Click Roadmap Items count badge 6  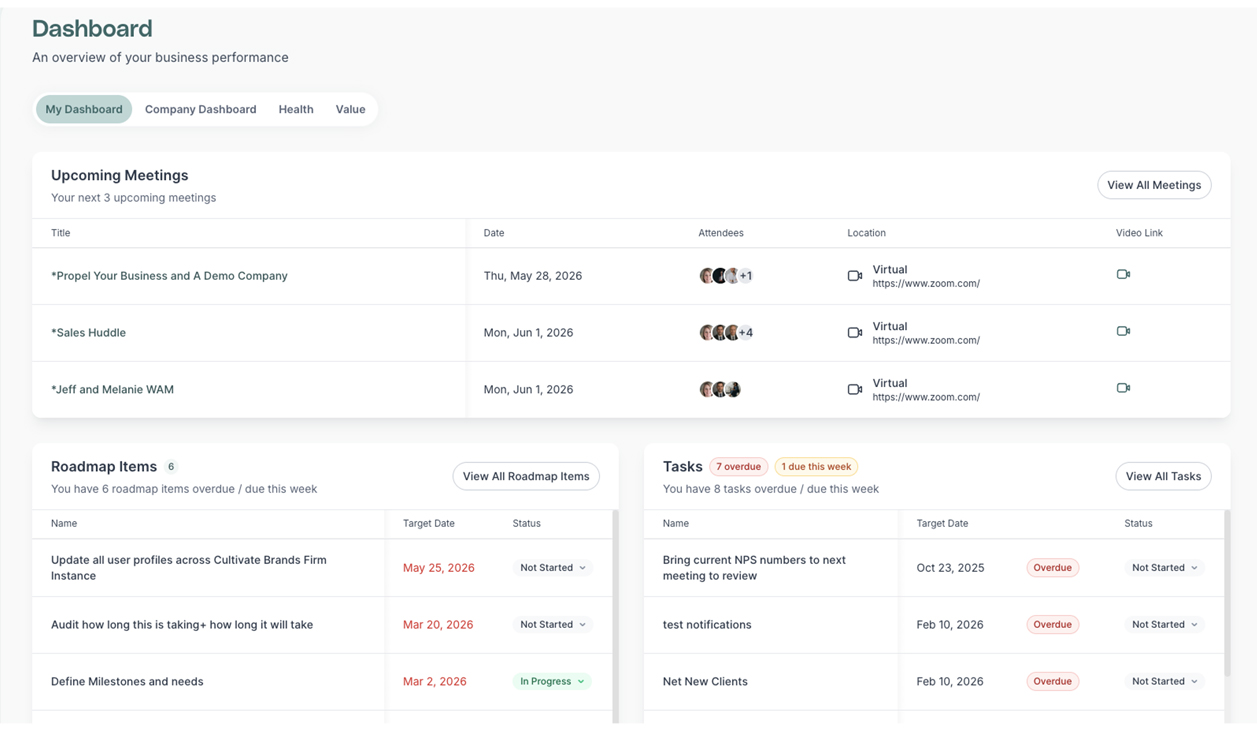(x=171, y=467)
